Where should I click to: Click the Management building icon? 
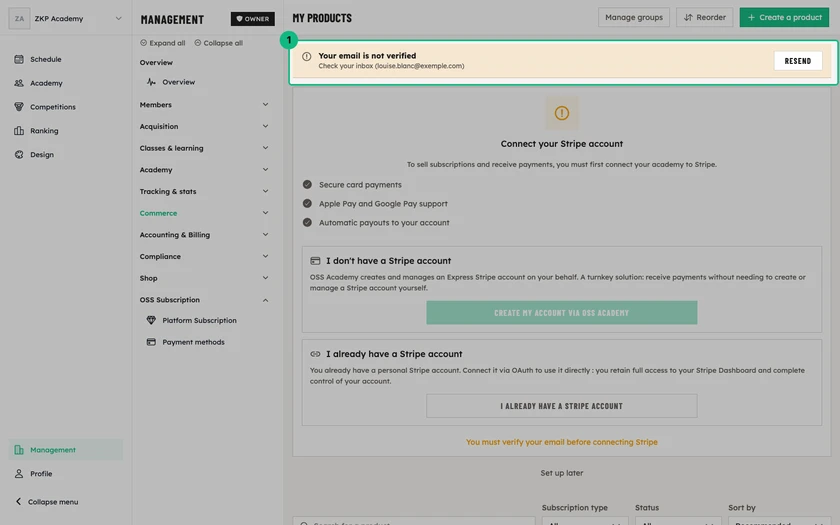click(19, 450)
